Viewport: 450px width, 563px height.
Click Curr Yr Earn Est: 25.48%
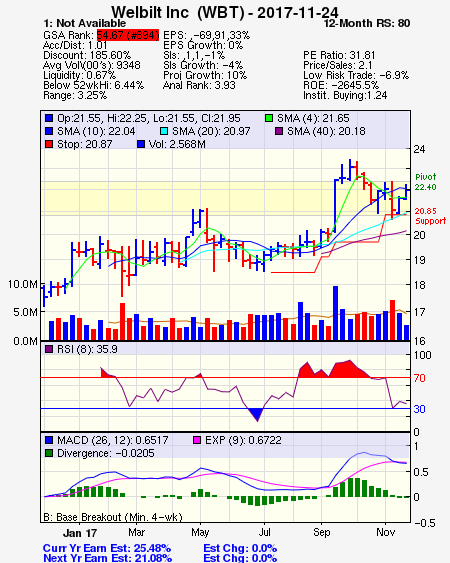click(x=107, y=548)
